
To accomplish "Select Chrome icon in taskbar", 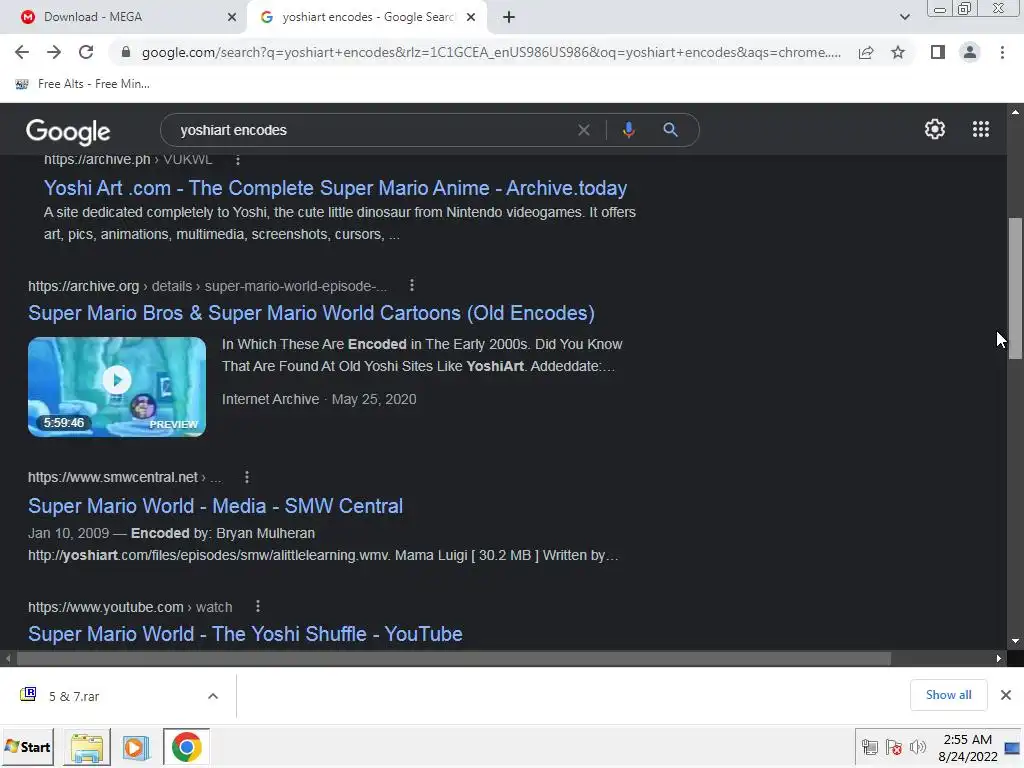I will pyautogui.click(x=186, y=747).
